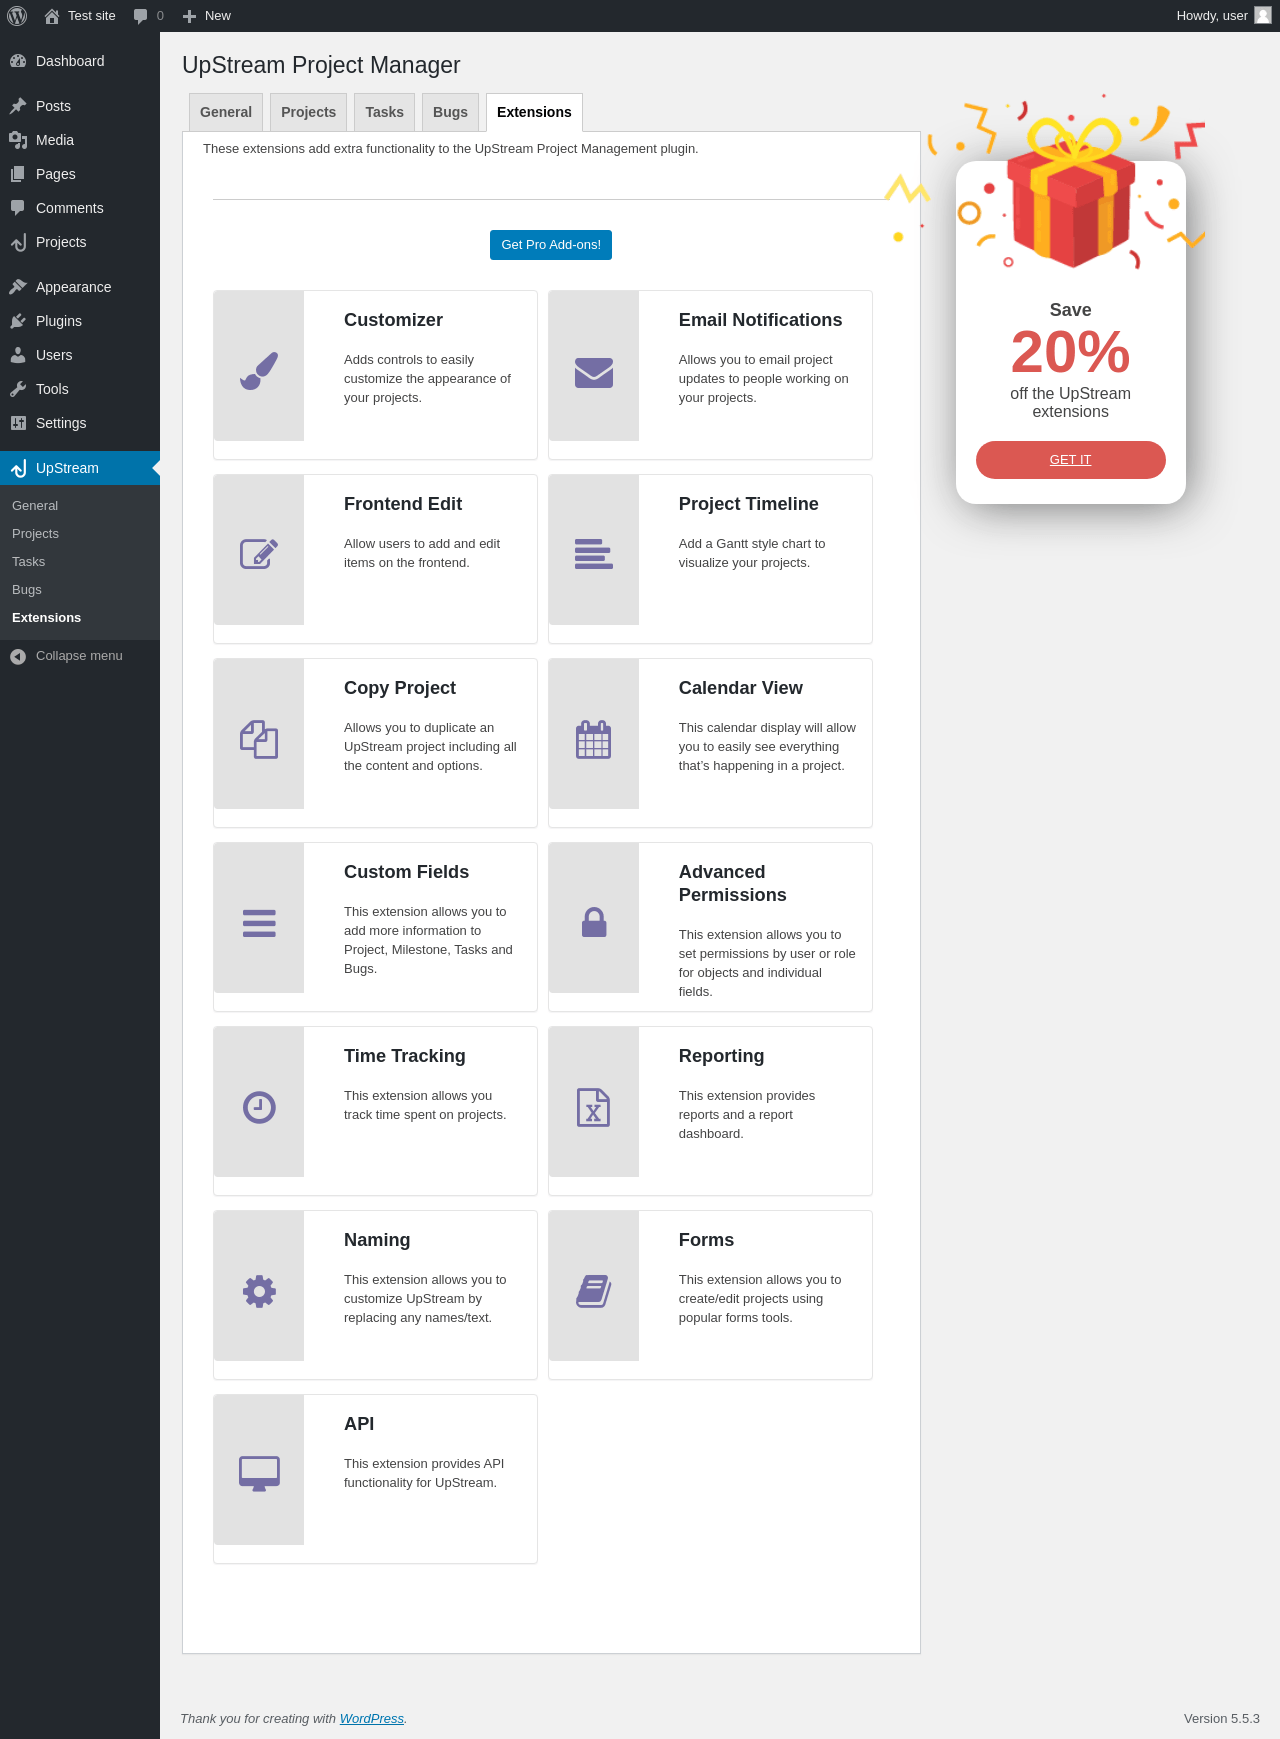The width and height of the screenshot is (1280, 1739).
Task: Click the Forms book icon
Action: point(594,1291)
